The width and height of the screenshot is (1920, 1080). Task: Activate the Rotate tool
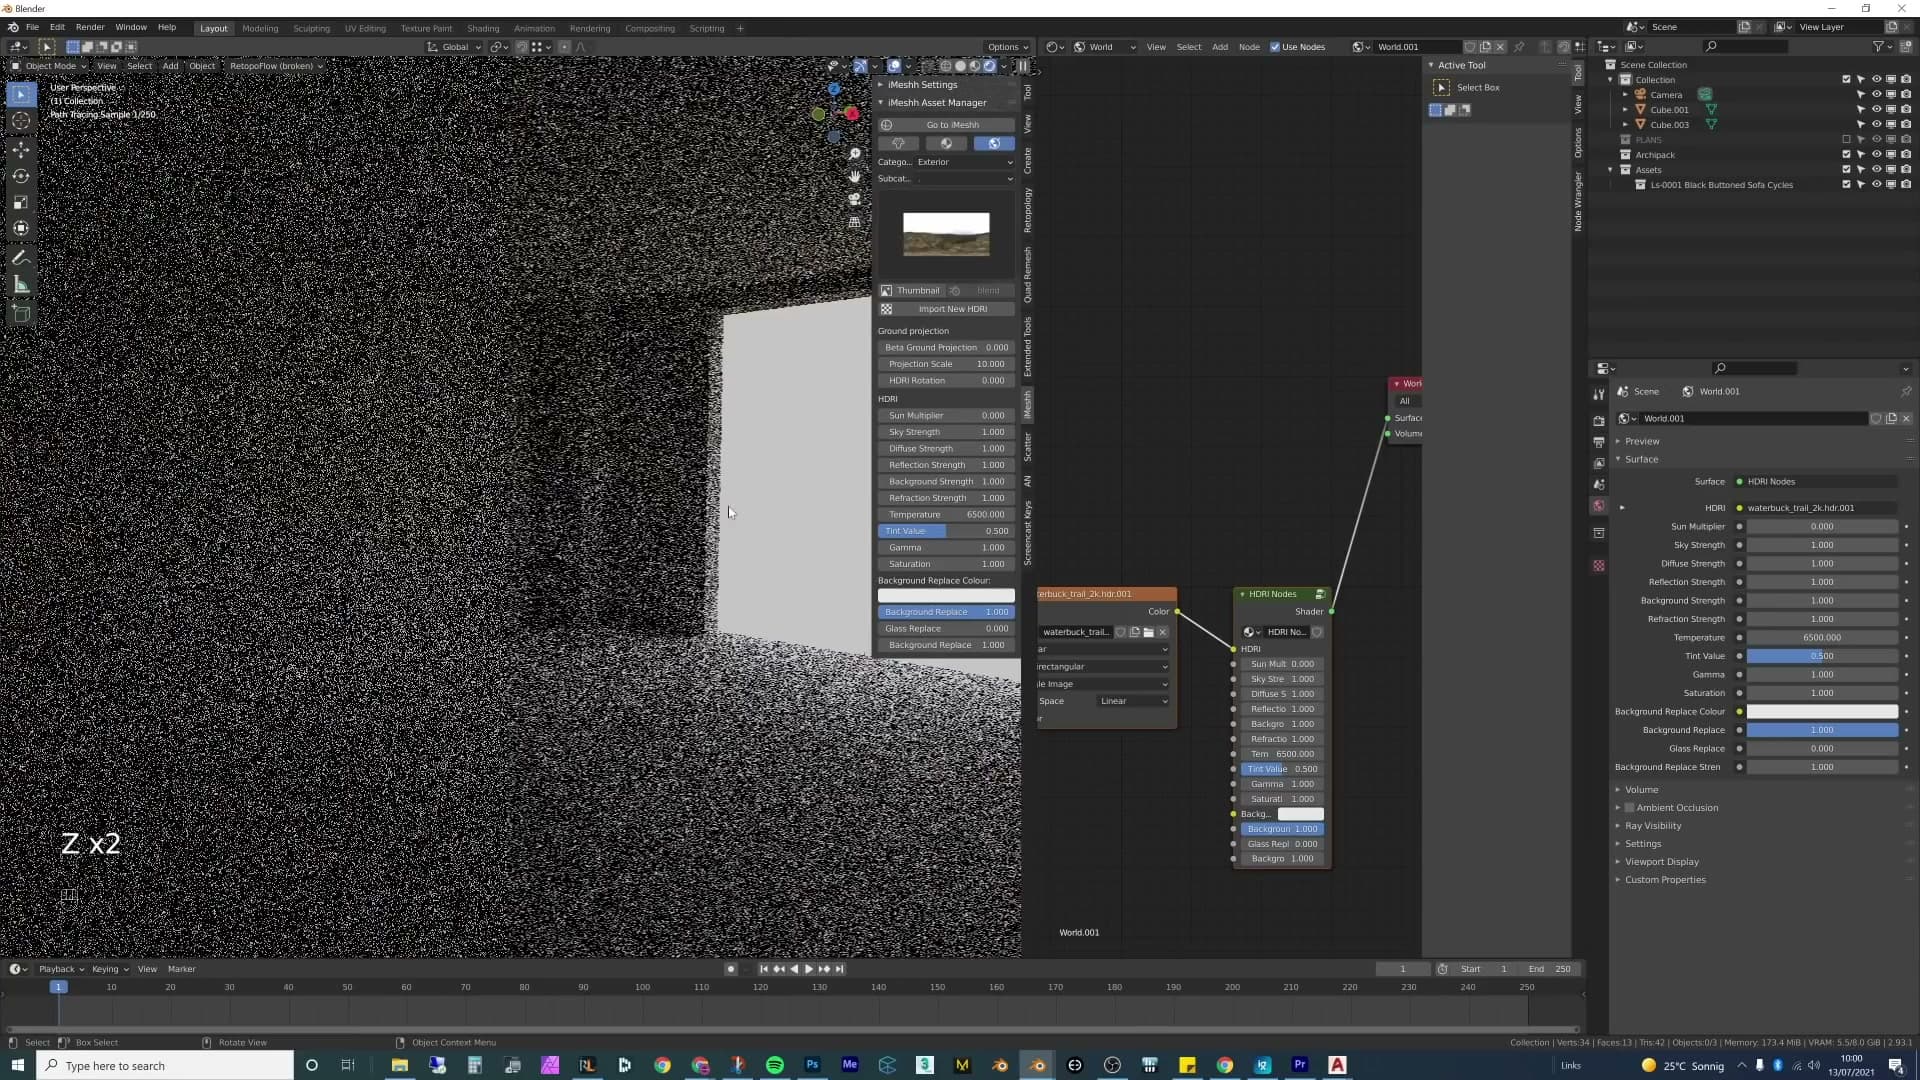click(x=21, y=176)
